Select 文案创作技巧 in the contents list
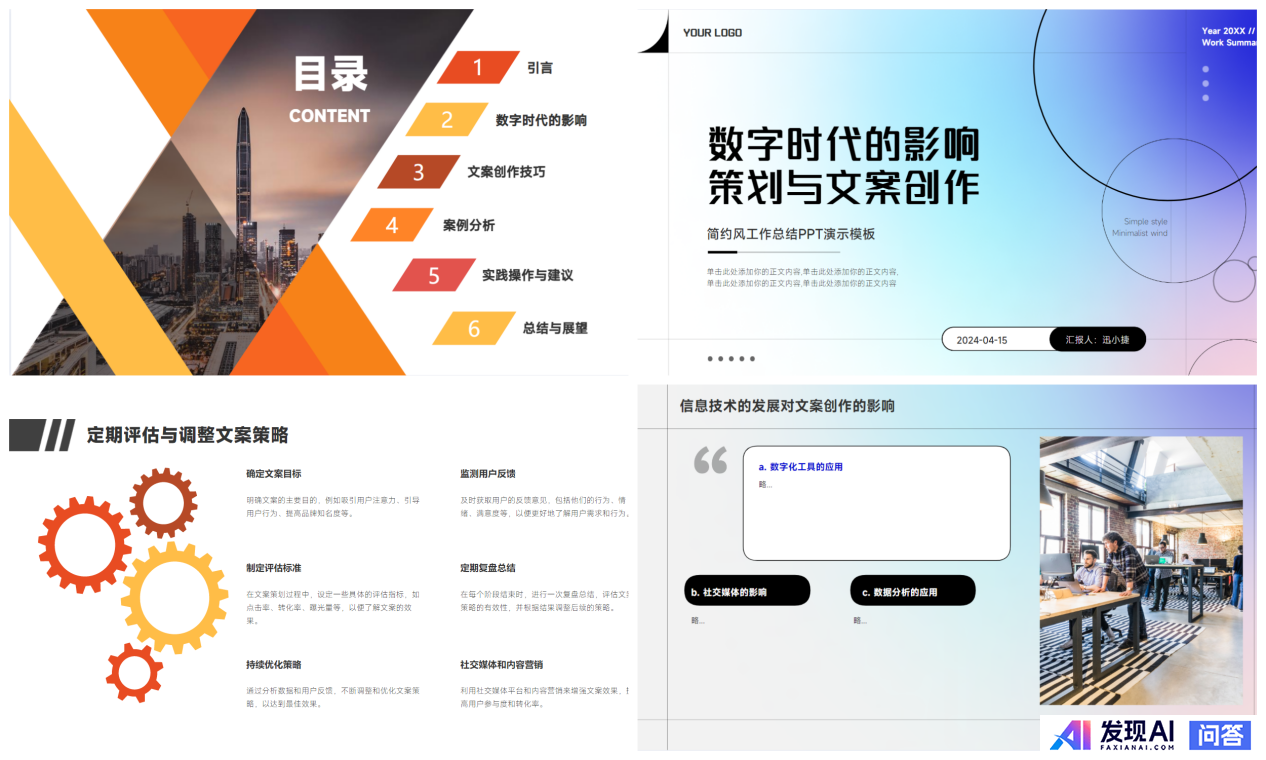The image size is (1266, 760). point(507,172)
